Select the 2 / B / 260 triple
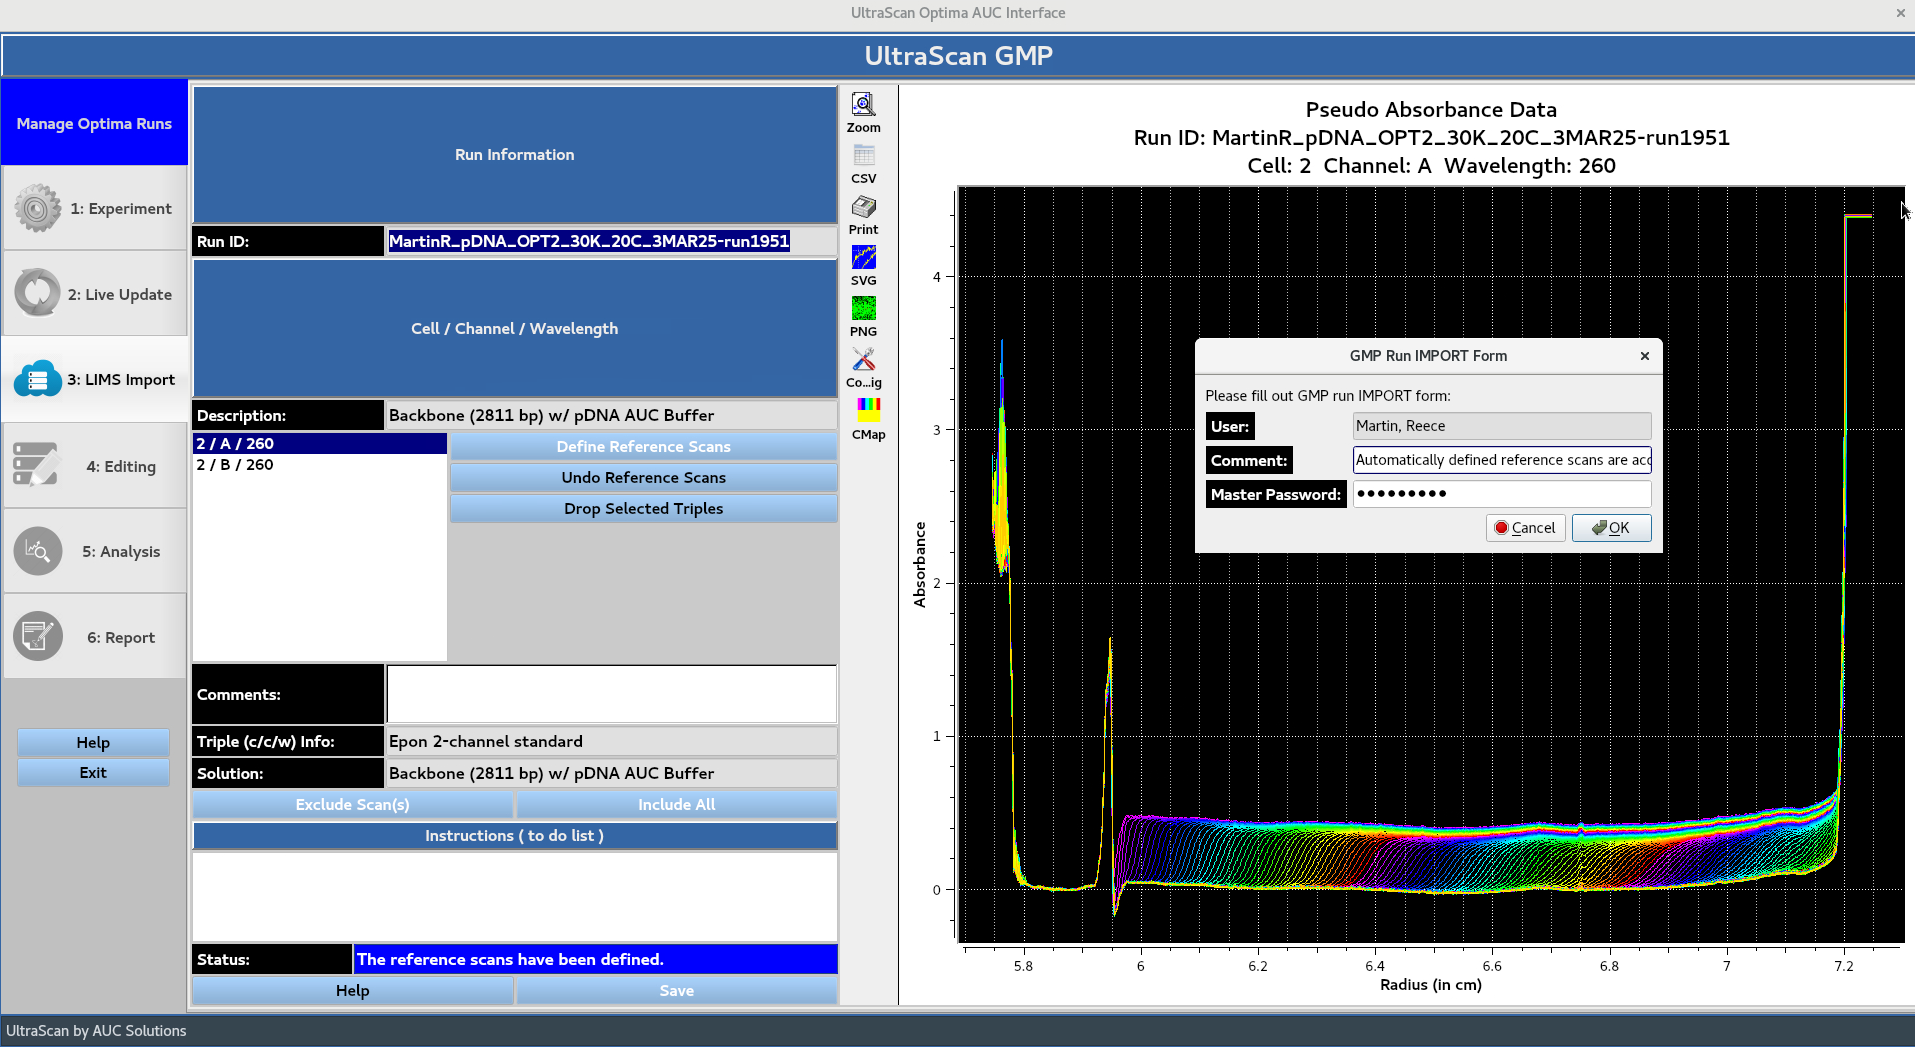Screen dimensions: 1915x1047 click(x=234, y=464)
